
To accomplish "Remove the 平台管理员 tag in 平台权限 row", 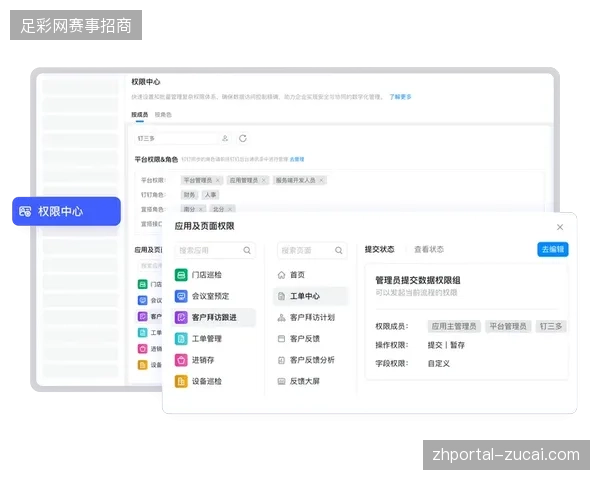I will pyautogui.click(x=218, y=180).
